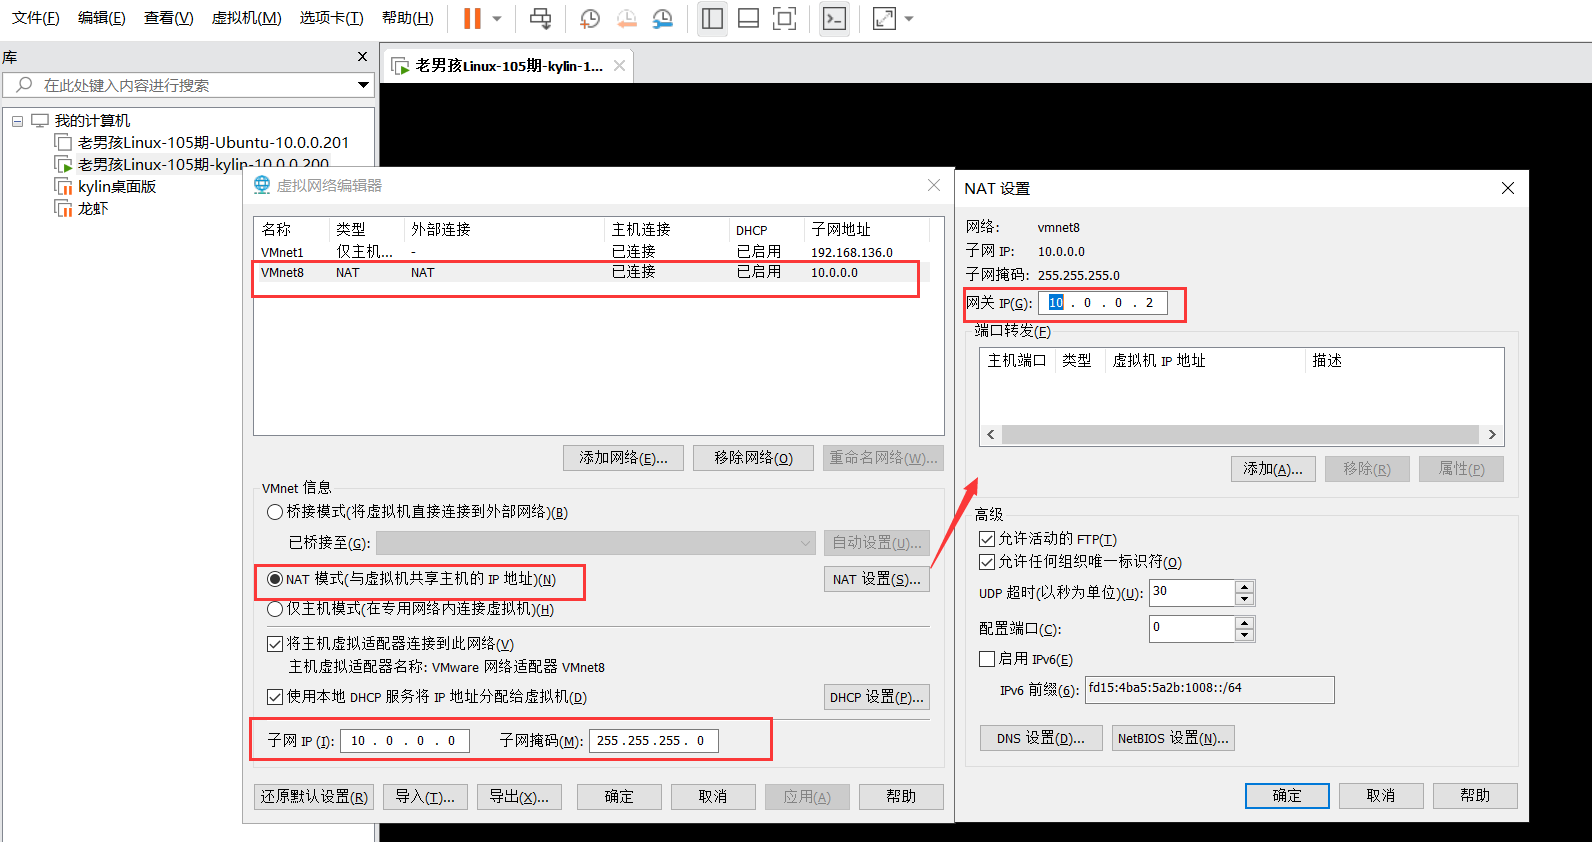Confirm virtual network editor with 确定
Viewport: 1592px width, 842px height.
pyautogui.click(x=619, y=797)
